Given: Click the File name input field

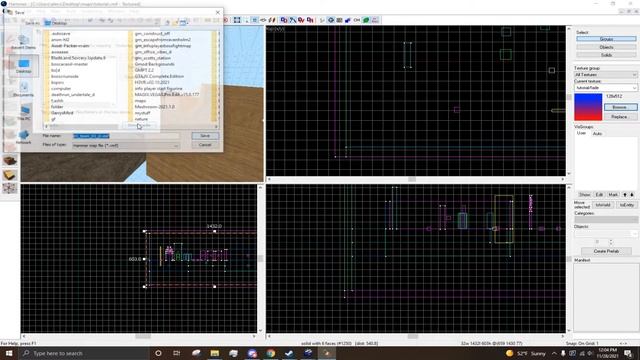Looking at the screenshot, I should point(126,136).
